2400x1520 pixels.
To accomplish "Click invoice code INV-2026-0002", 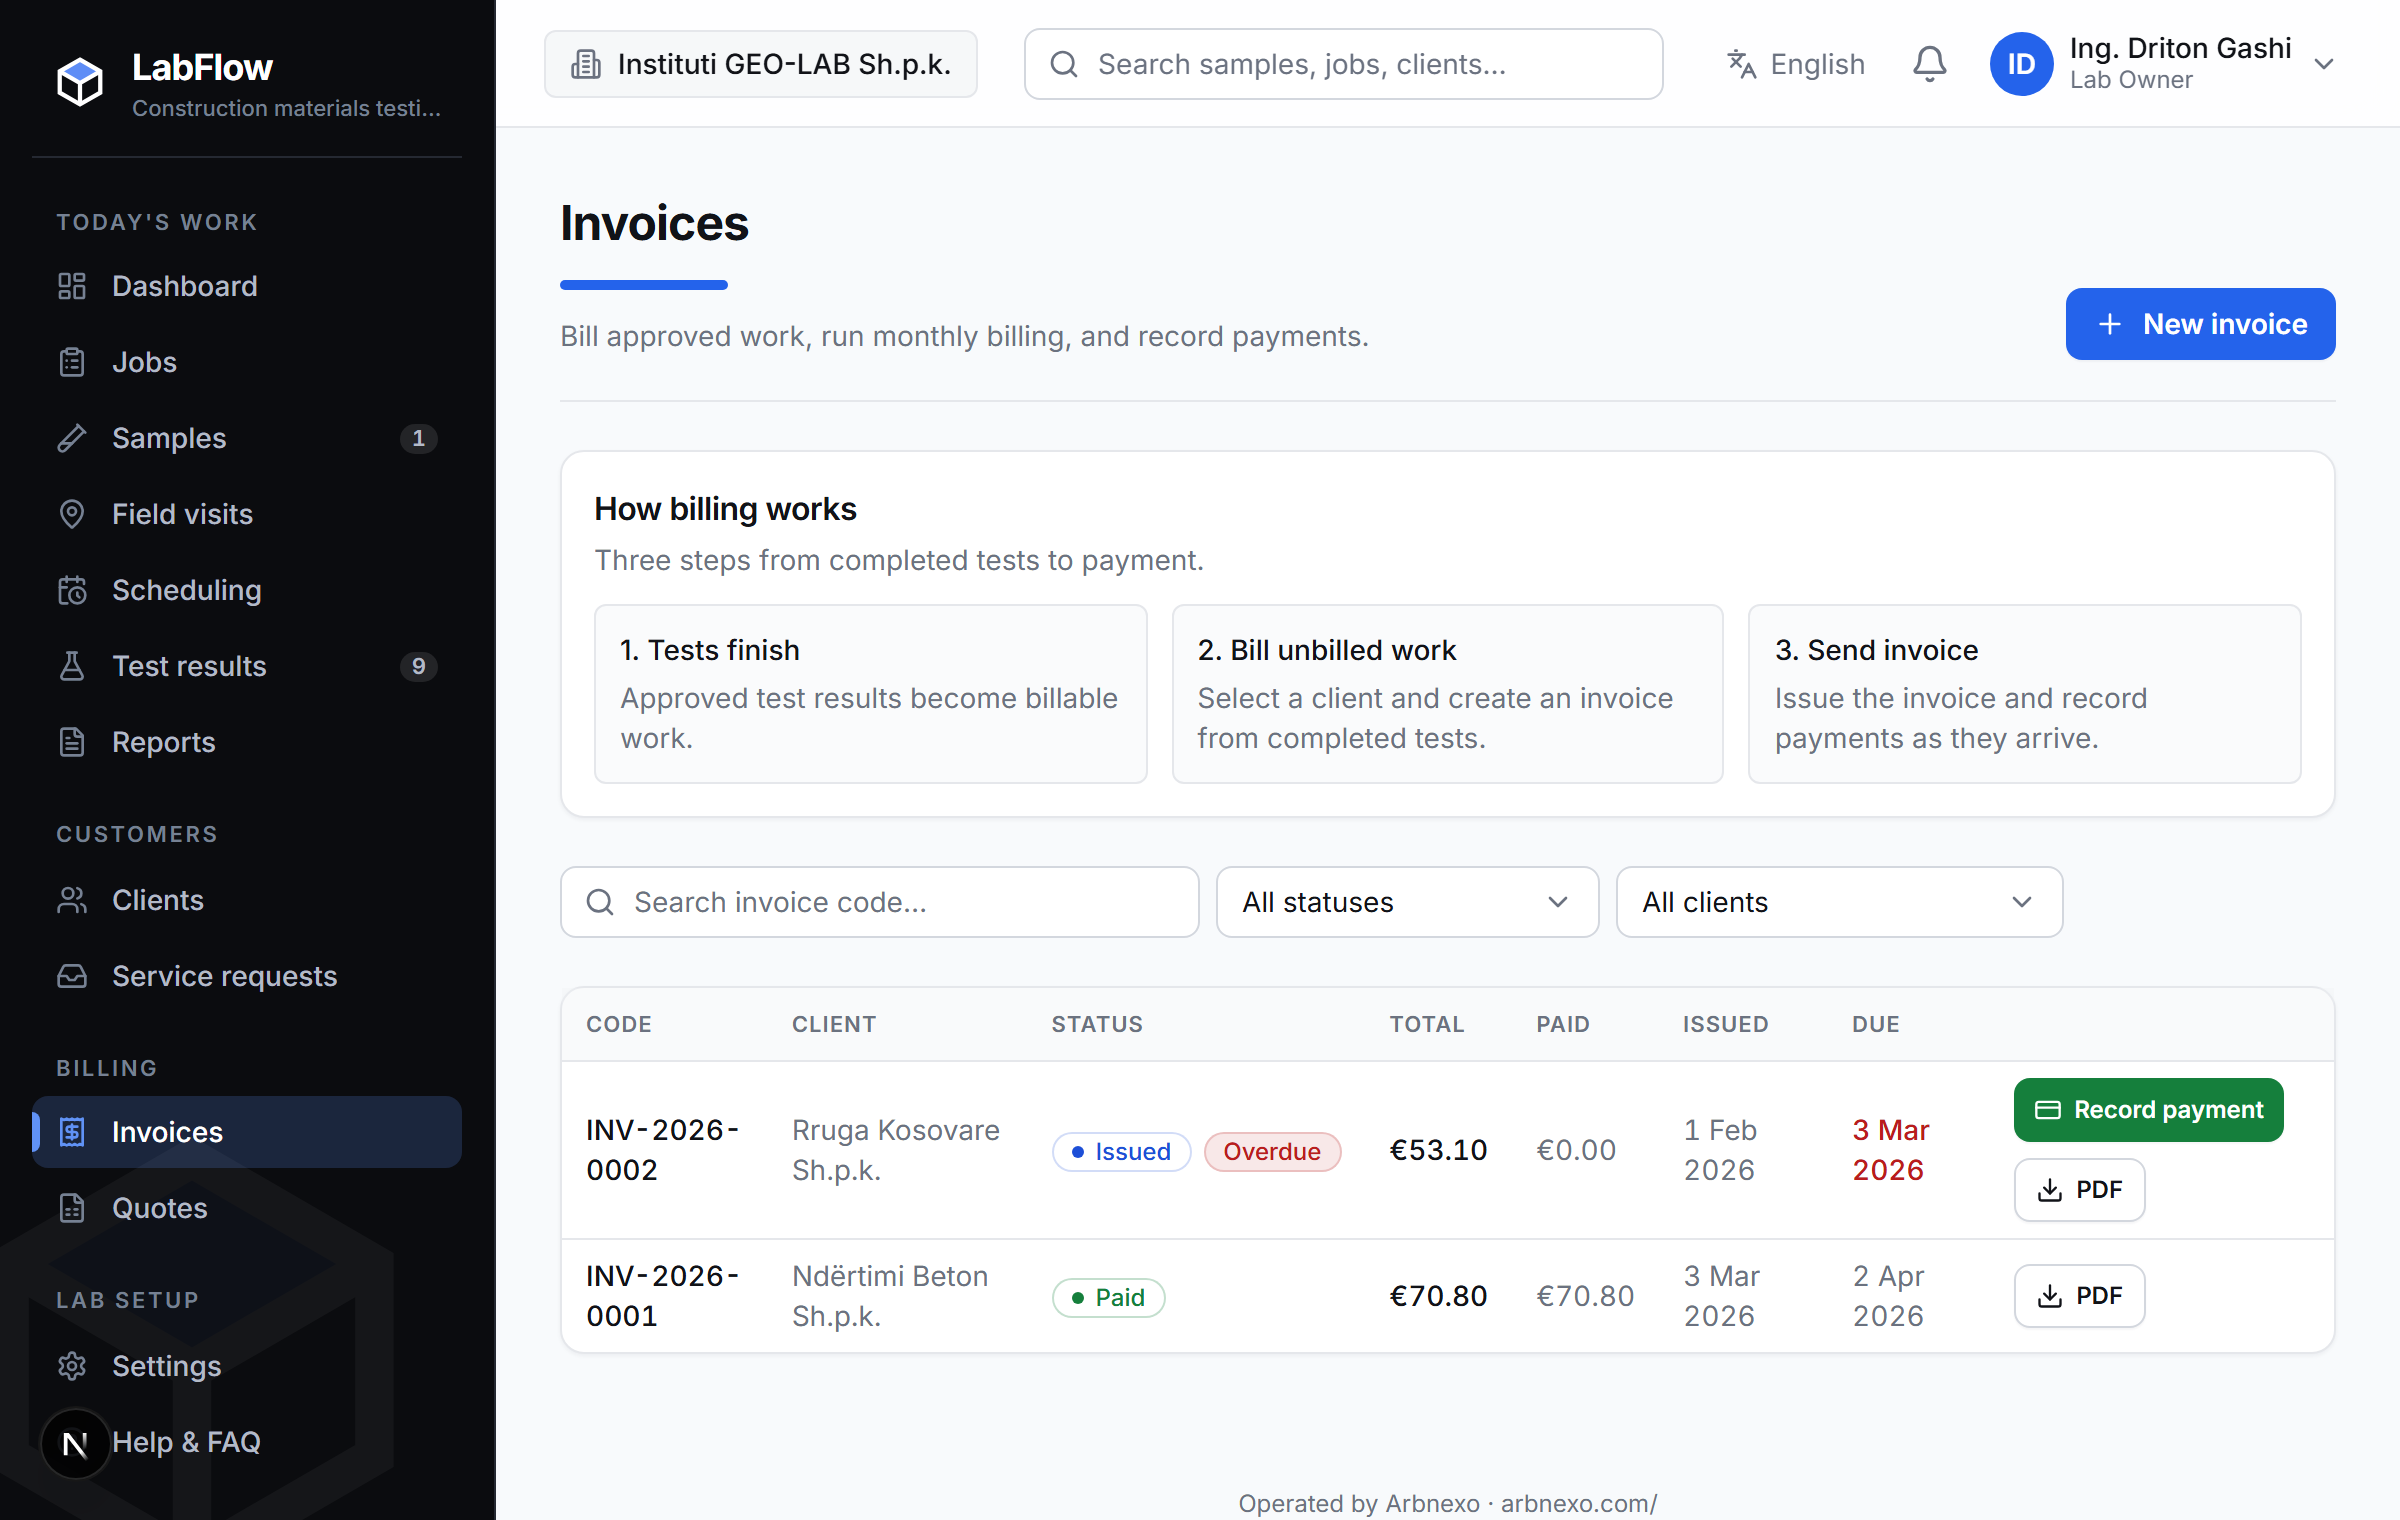I will click(x=662, y=1150).
